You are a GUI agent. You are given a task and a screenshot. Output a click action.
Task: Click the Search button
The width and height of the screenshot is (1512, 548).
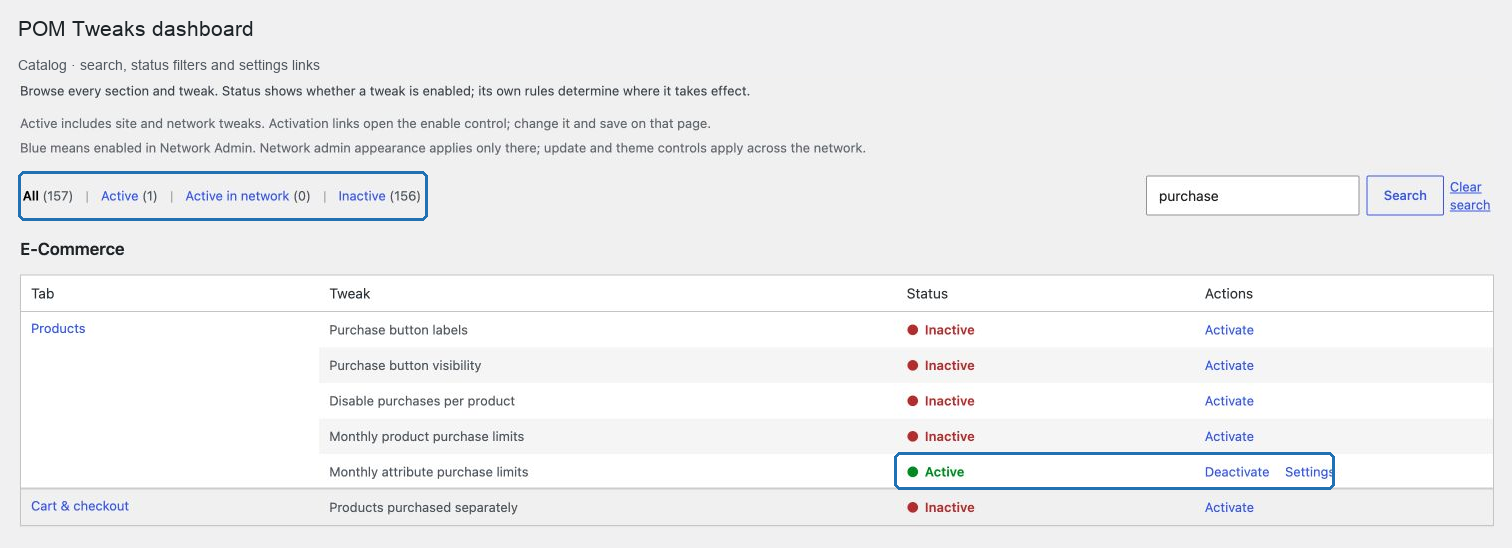coord(1405,196)
